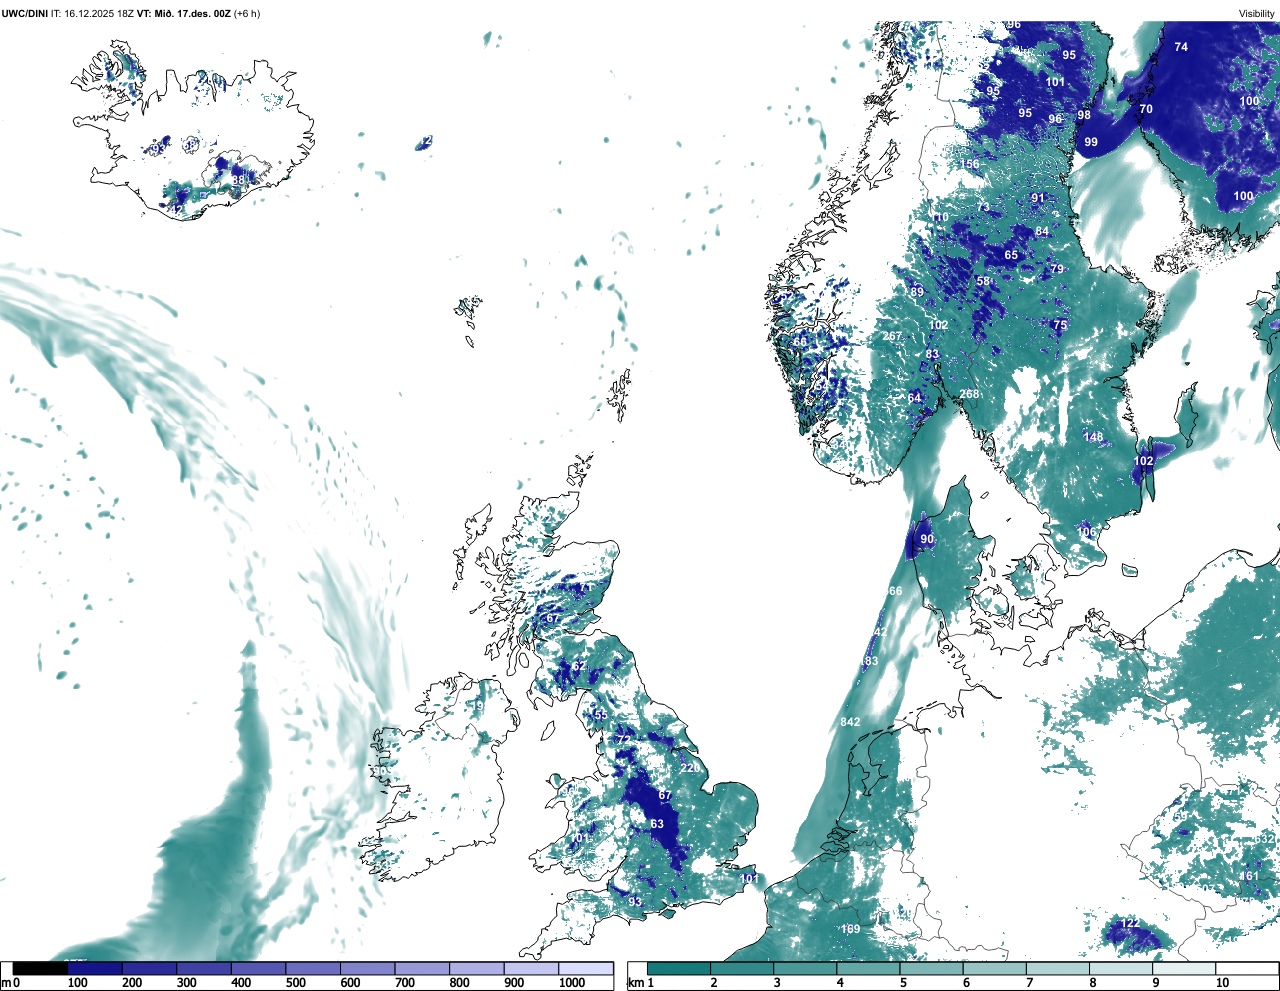This screenshot has height=991, width=1280.
Task: Click the map value "98"
Action: tap(1084, 115)
